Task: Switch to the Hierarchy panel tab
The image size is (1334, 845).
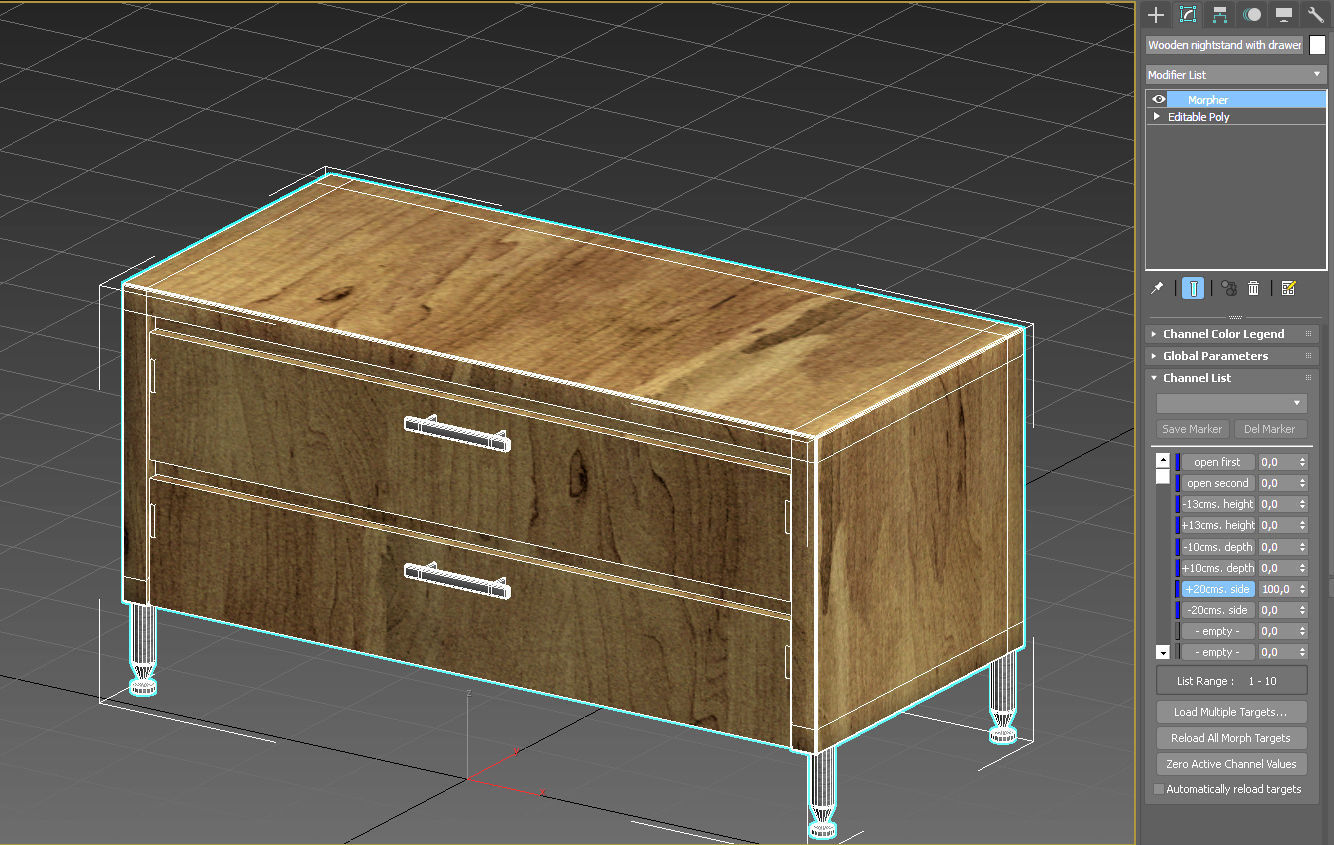Action: point(1220,14)
